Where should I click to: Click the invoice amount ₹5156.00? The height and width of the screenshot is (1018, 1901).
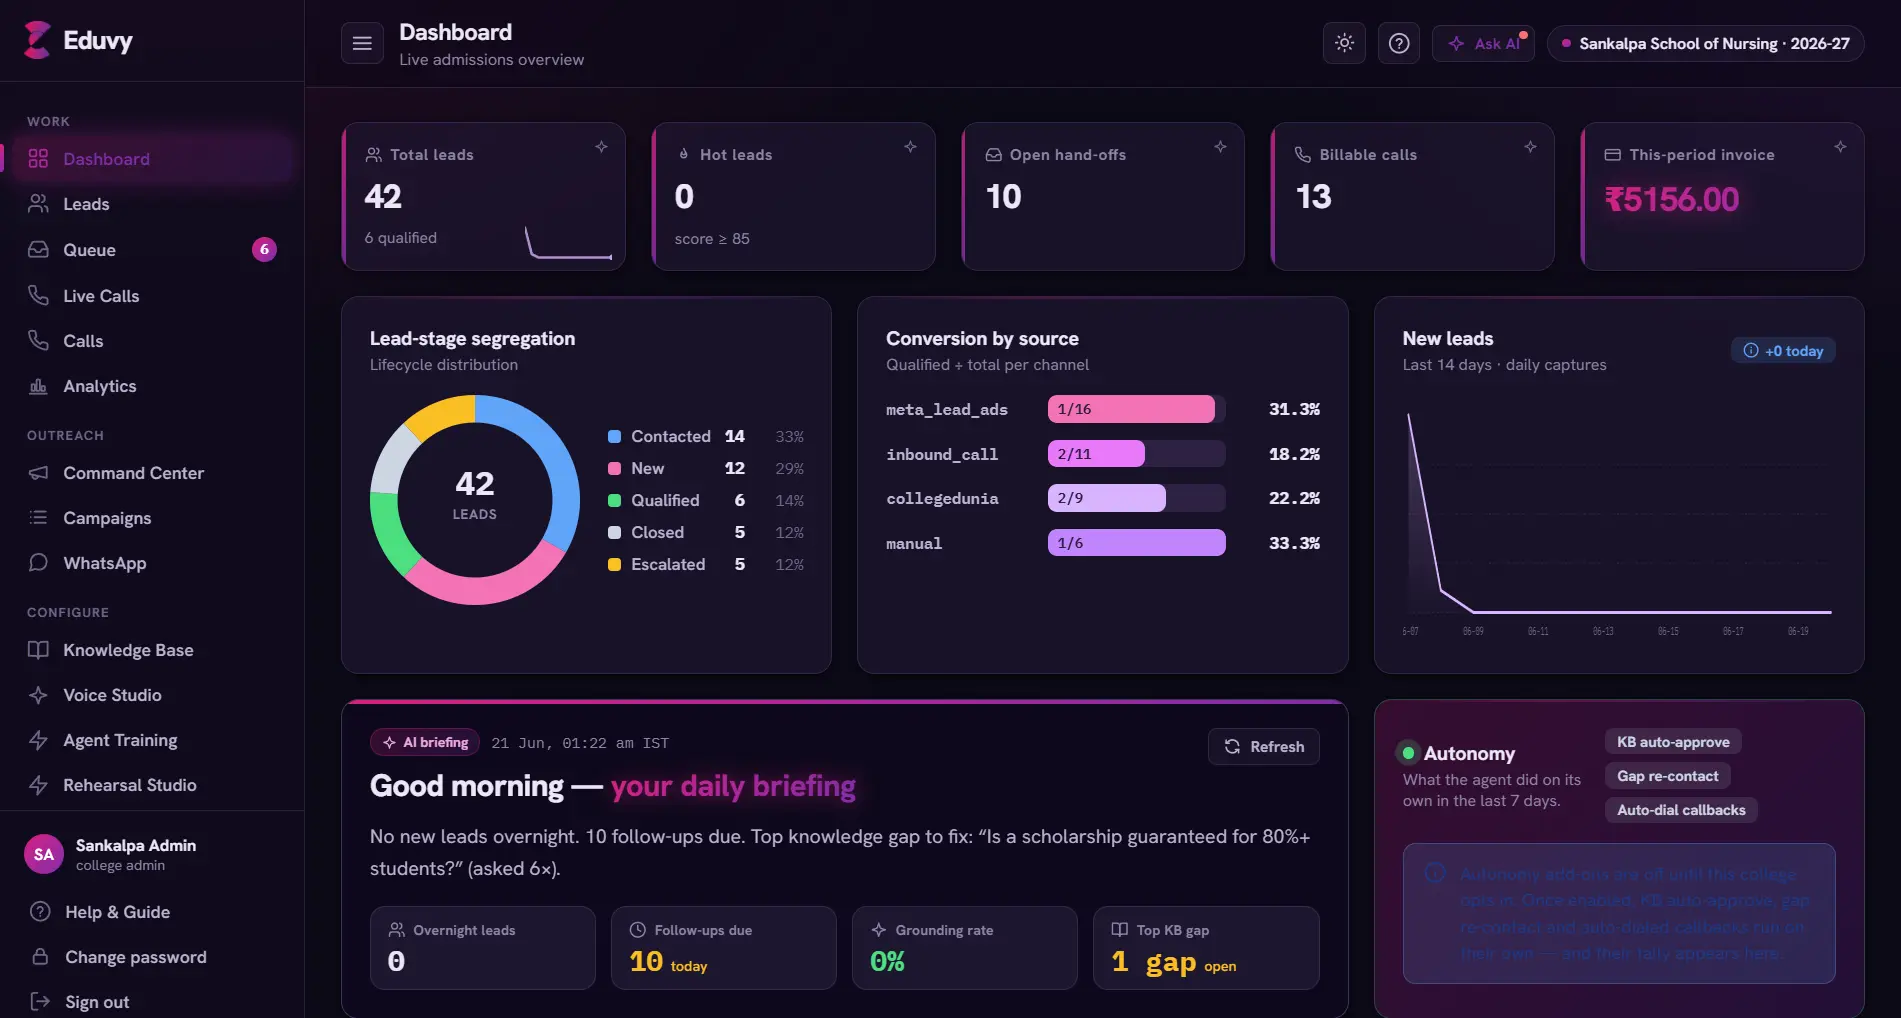coord(1672,199)
